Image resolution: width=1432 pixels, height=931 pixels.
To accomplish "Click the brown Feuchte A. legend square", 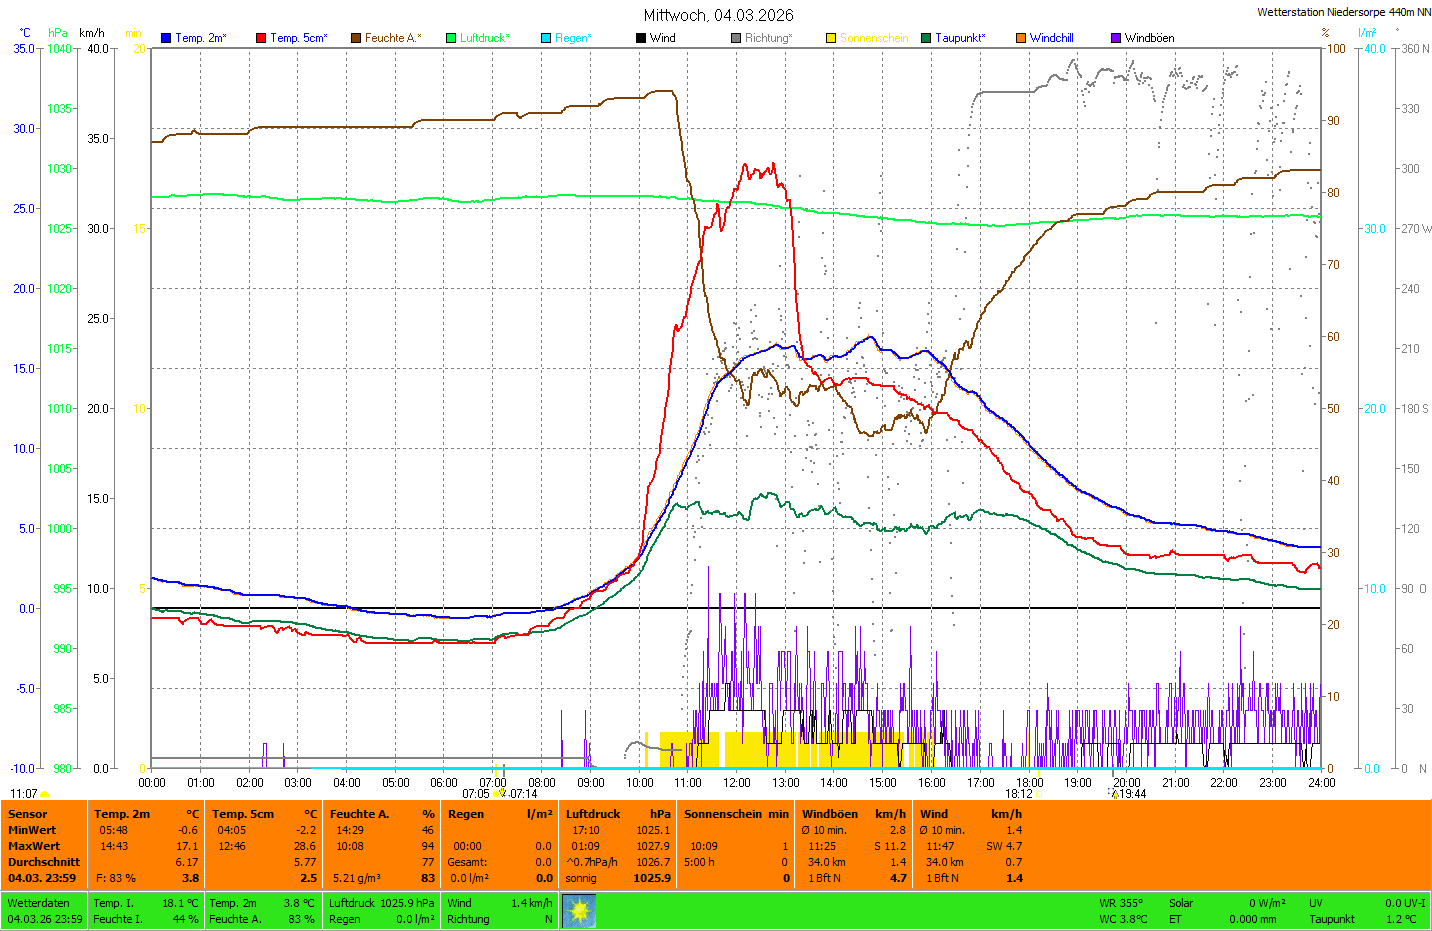I will (x=356, y=38).
